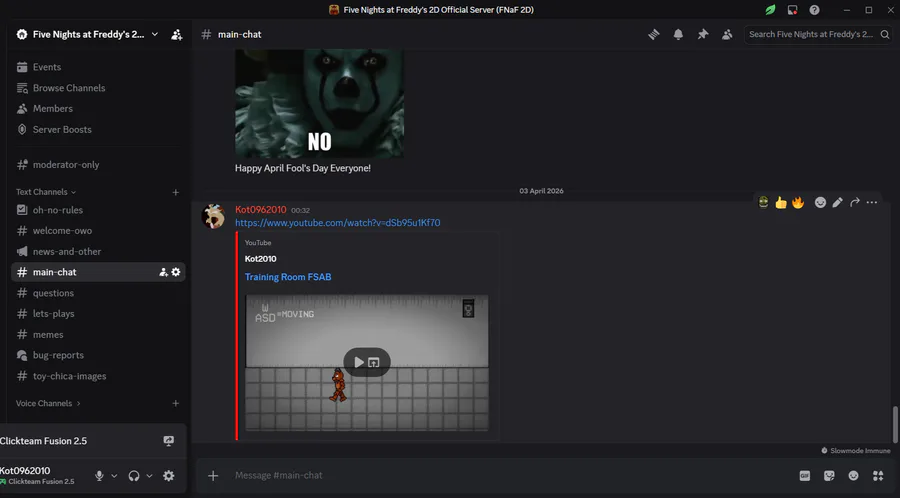The height and width of the screenshot is (498, 900).
Task: Click the Kot2010 channel name in embed
Action: (x=261, y=259)
